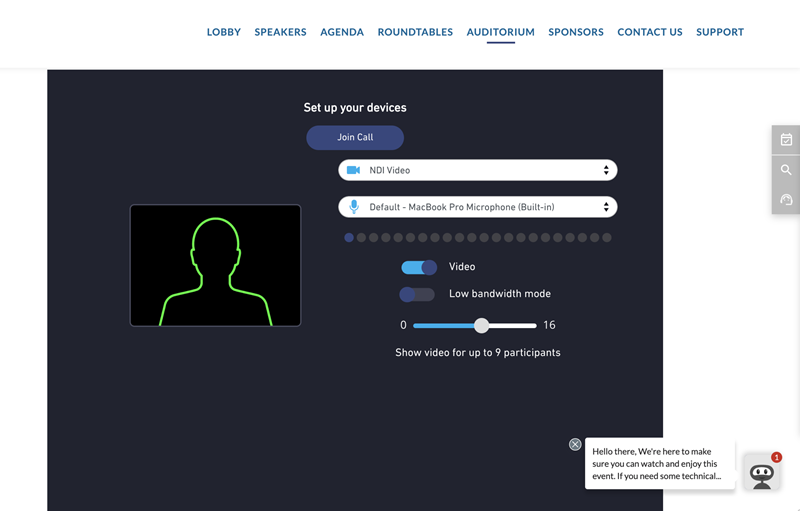Open the Speakers menu item
Screen dimensions: 800x511
click(x=280, y=32)
